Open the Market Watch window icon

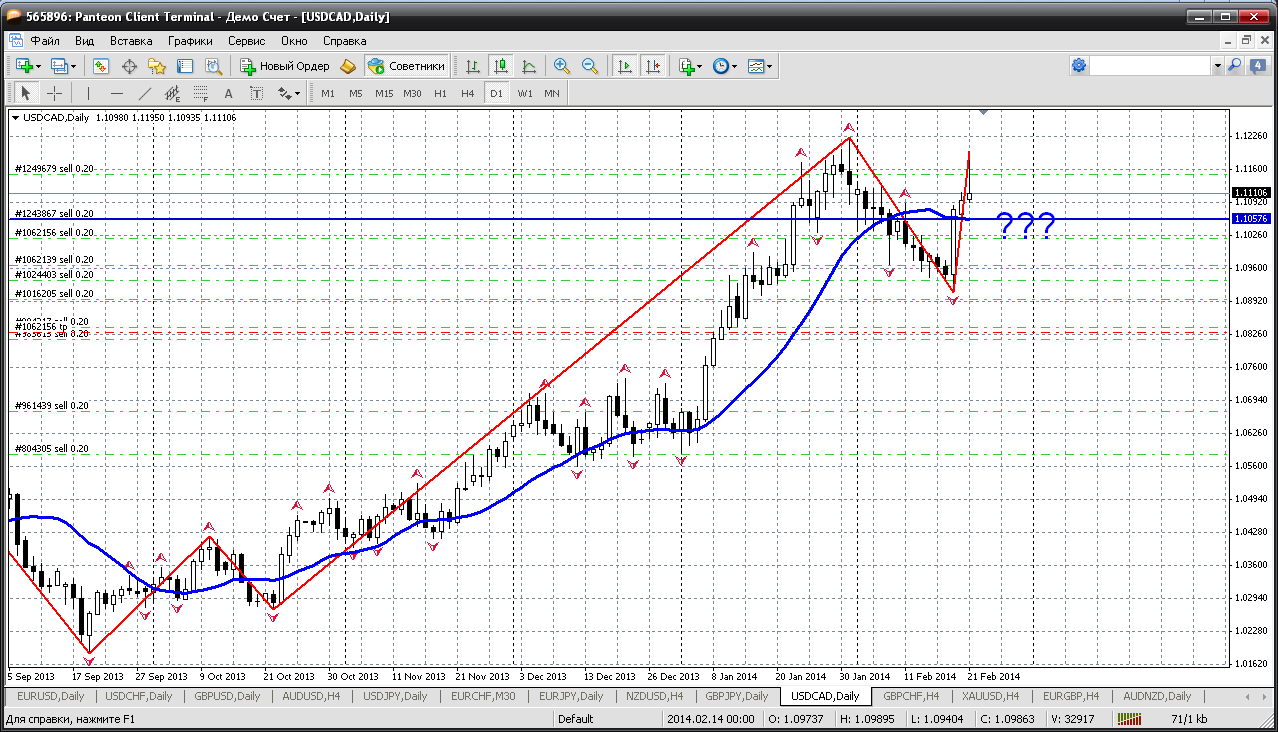tap(101, 66)
